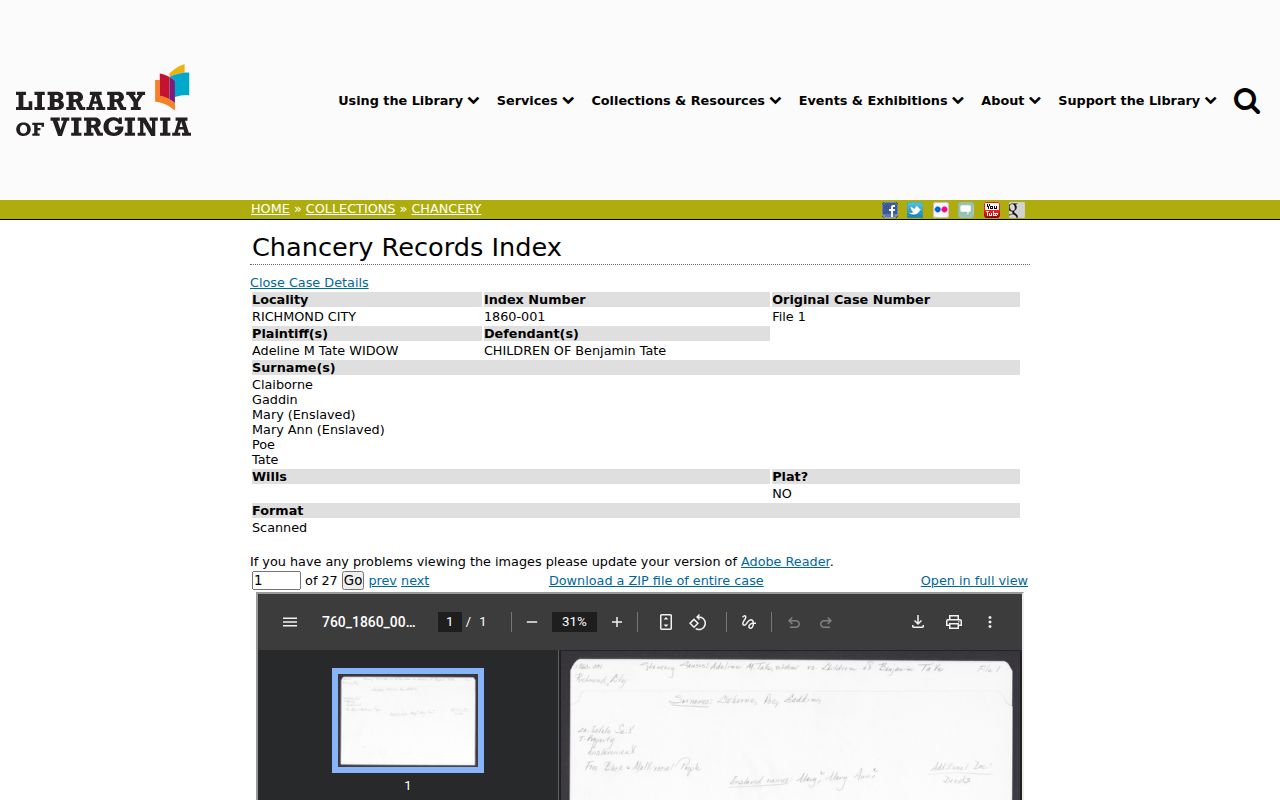
Task: Click the PDF page number field
Action: click(x=449, y=622)
